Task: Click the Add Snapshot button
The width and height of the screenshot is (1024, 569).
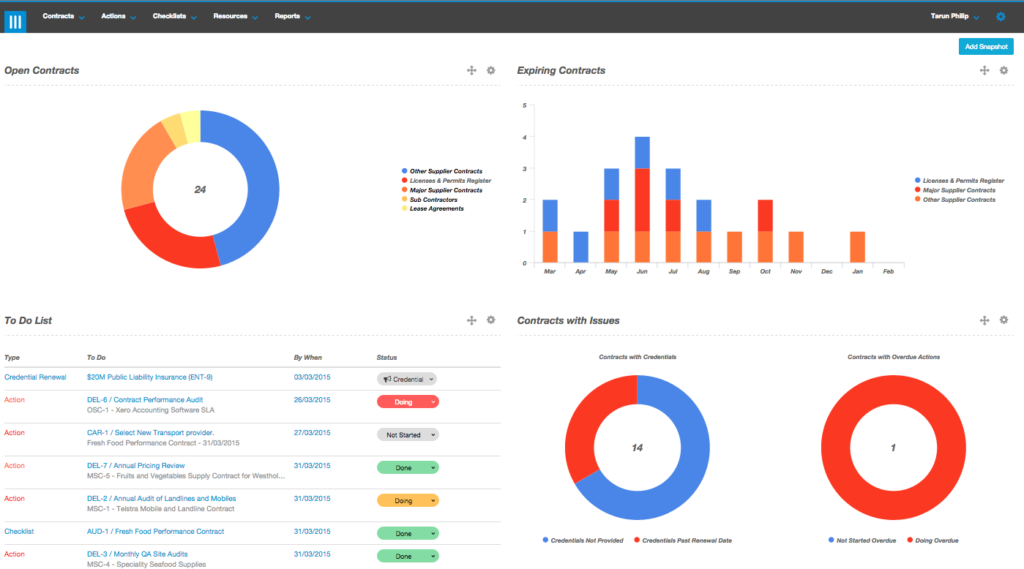Action: [985, 47]
